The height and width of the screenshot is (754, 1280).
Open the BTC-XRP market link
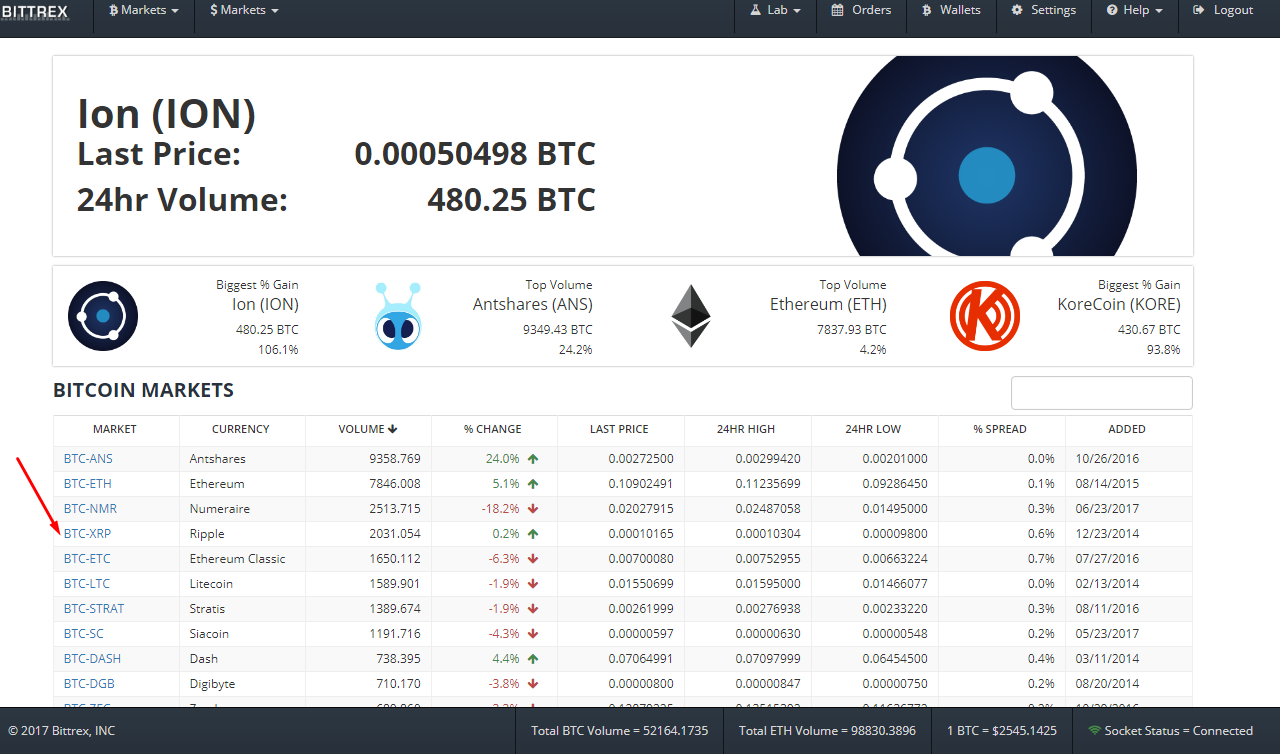point(88,534)
